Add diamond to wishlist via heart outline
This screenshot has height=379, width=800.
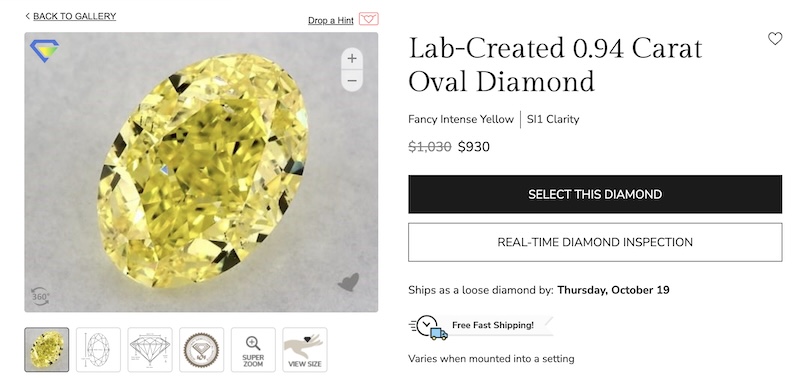point(774,38)
